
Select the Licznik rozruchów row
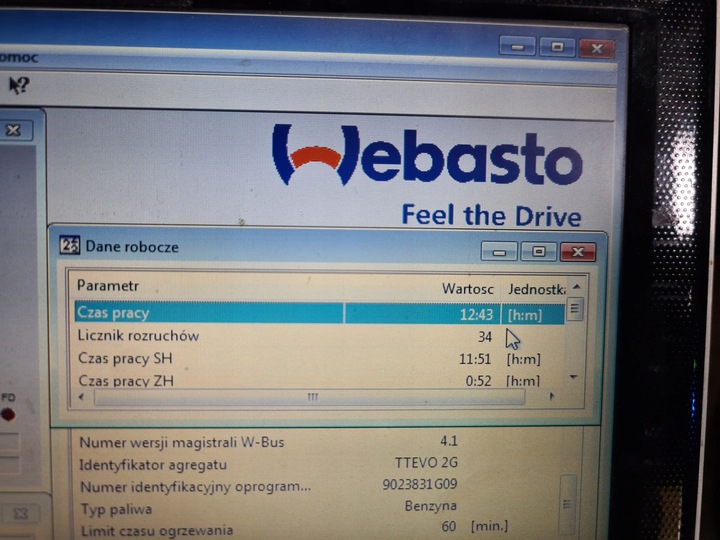click(x=320, y=336)
